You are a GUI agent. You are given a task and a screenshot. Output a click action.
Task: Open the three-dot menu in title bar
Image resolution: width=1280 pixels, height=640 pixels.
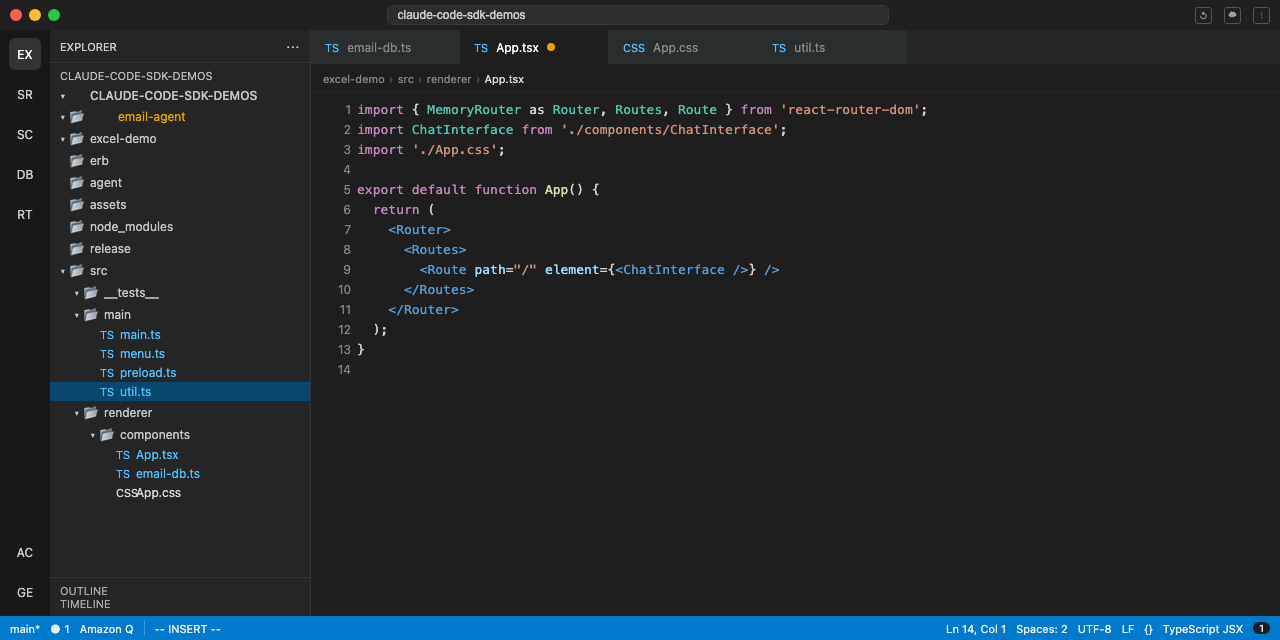tap(1260, 15)
